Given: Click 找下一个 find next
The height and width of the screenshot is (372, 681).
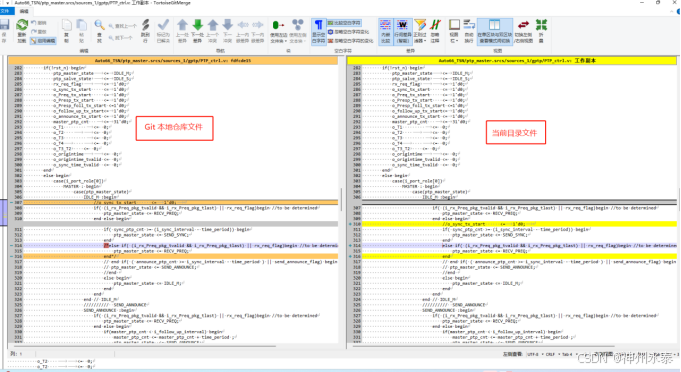Looking at the screenshot, I should [120, 38].
